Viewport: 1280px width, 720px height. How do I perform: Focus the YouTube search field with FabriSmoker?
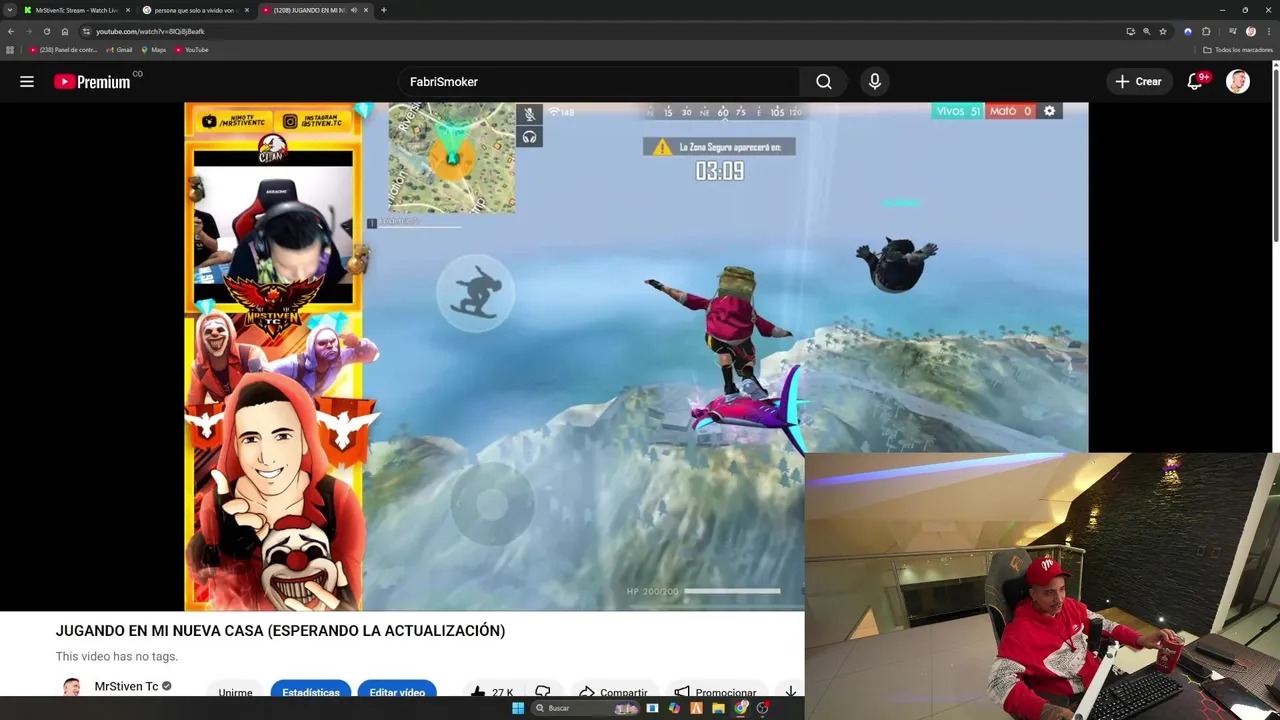click(599, 82)
